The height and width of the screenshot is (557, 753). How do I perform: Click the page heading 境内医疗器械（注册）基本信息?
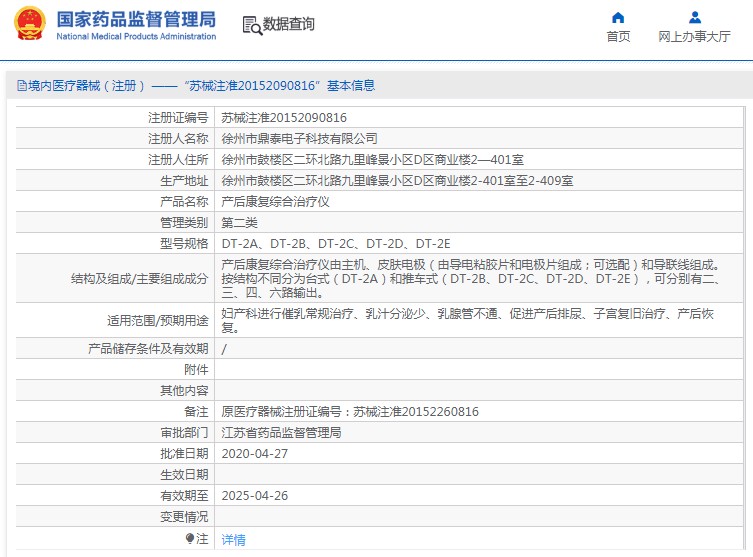pyautogui.click(x=196, y=86)
